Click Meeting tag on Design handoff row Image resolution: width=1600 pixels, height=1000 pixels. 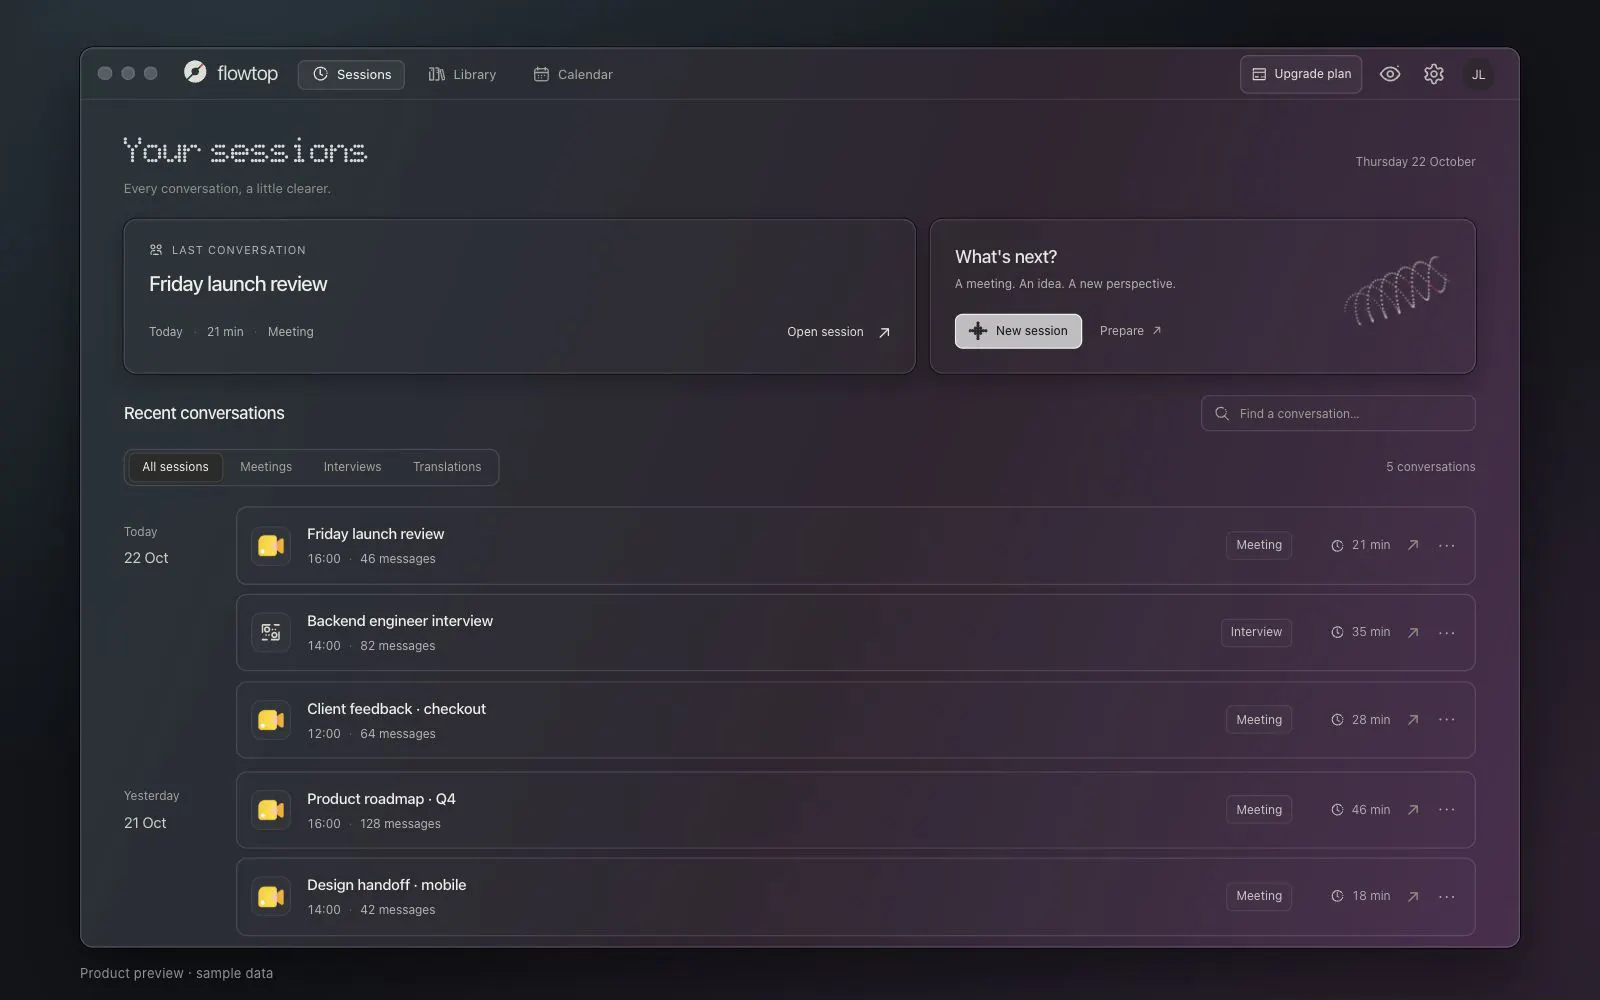1259,896
